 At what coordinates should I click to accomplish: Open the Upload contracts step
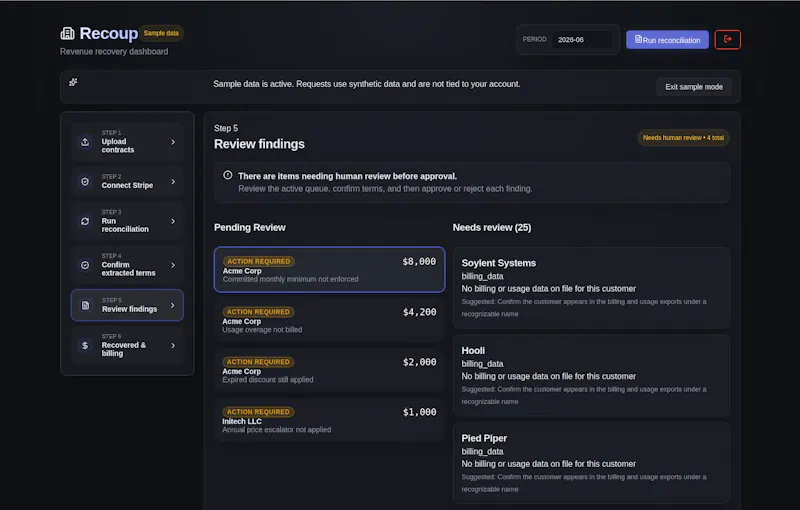click(x=127, y=142)
